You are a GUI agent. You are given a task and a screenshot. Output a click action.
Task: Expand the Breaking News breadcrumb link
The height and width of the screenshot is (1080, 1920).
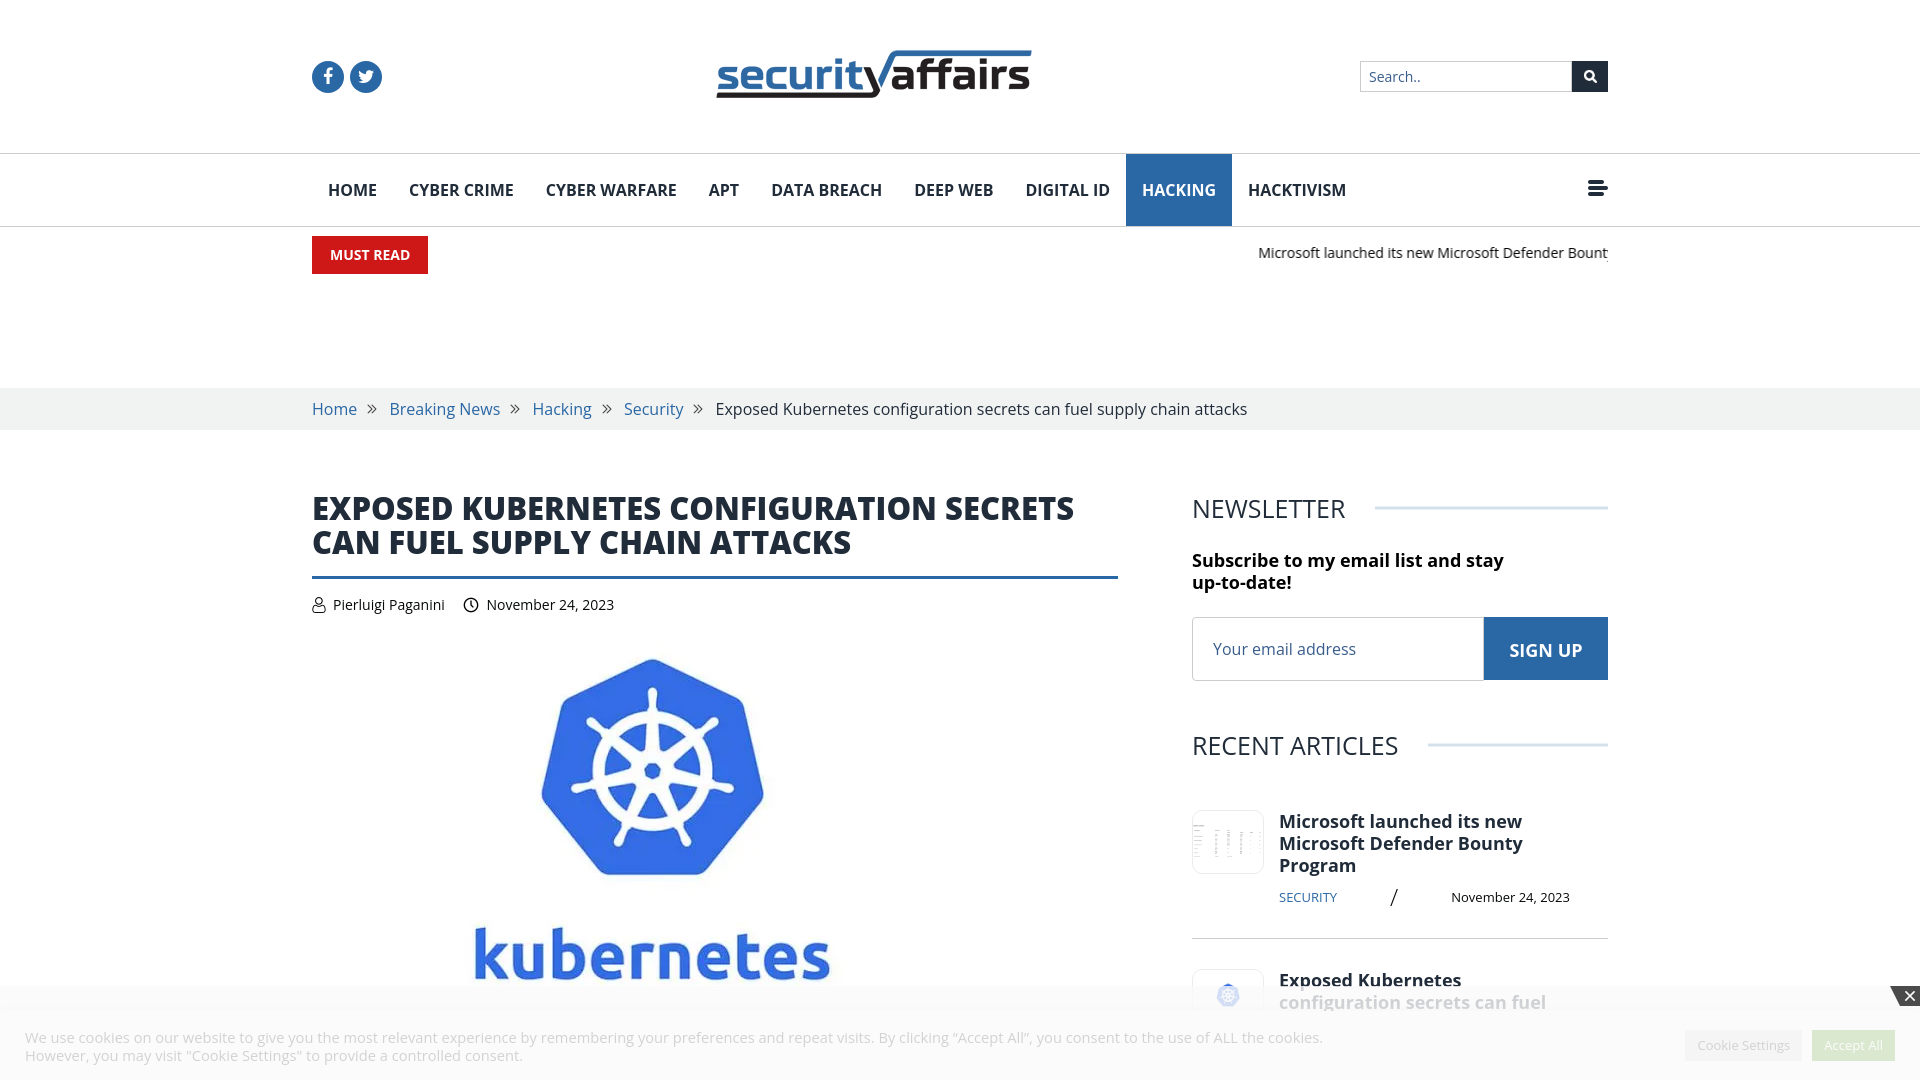[444, 407]
